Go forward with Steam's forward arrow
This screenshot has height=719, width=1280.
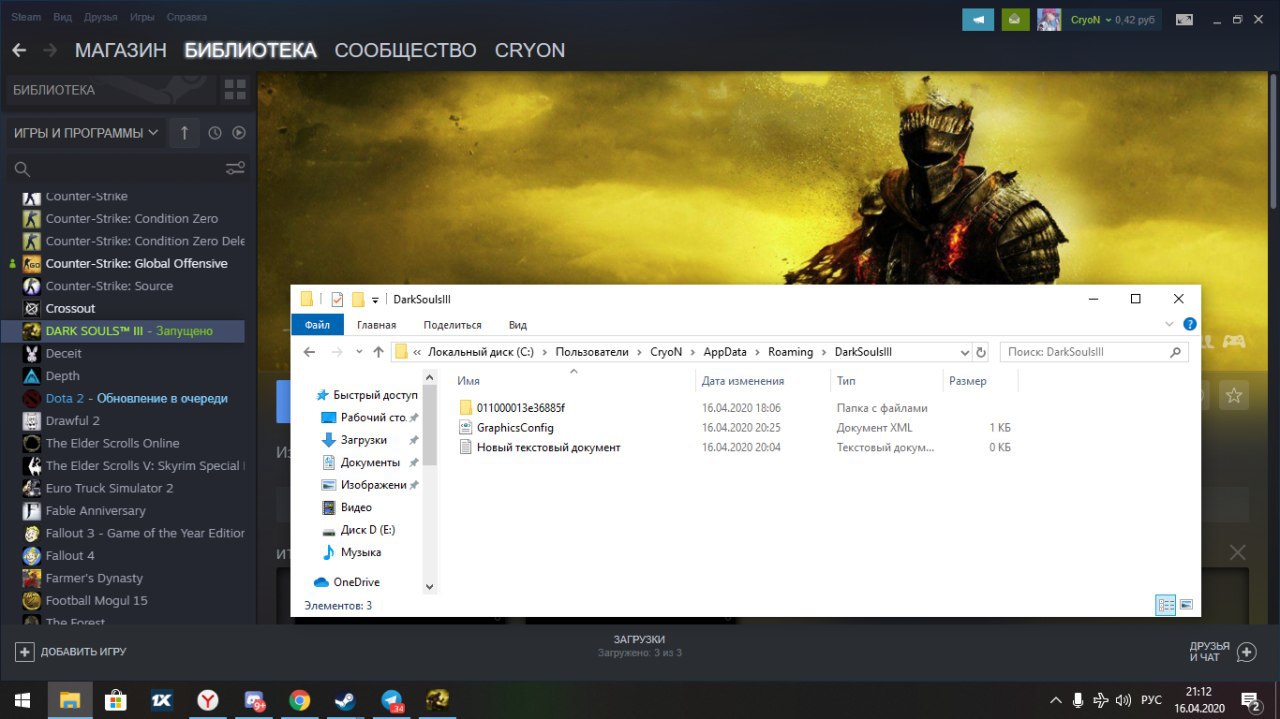(x=50, y=50)
